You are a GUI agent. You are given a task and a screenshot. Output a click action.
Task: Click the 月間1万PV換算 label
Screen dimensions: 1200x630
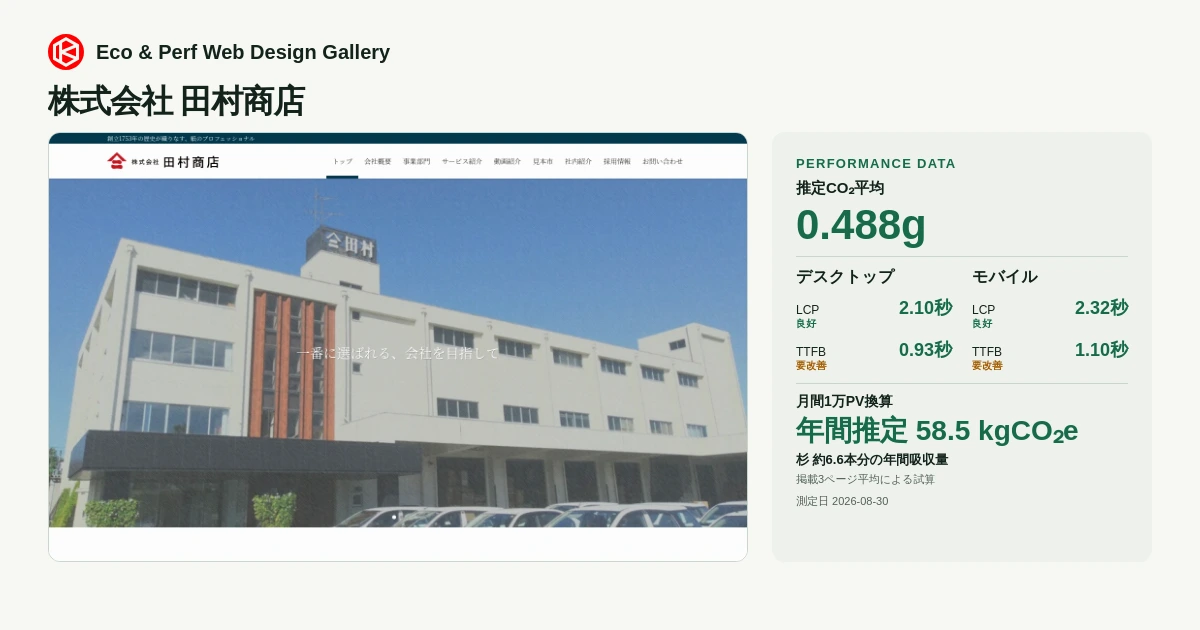845,401
